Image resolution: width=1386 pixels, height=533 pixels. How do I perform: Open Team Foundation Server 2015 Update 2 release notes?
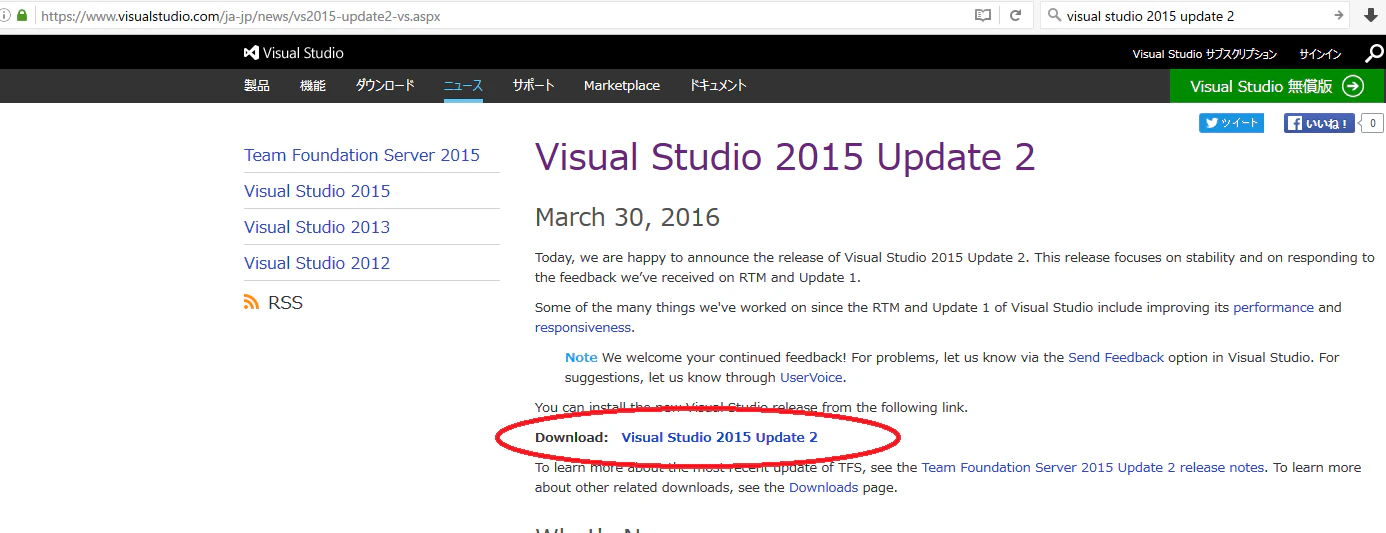1093,467
